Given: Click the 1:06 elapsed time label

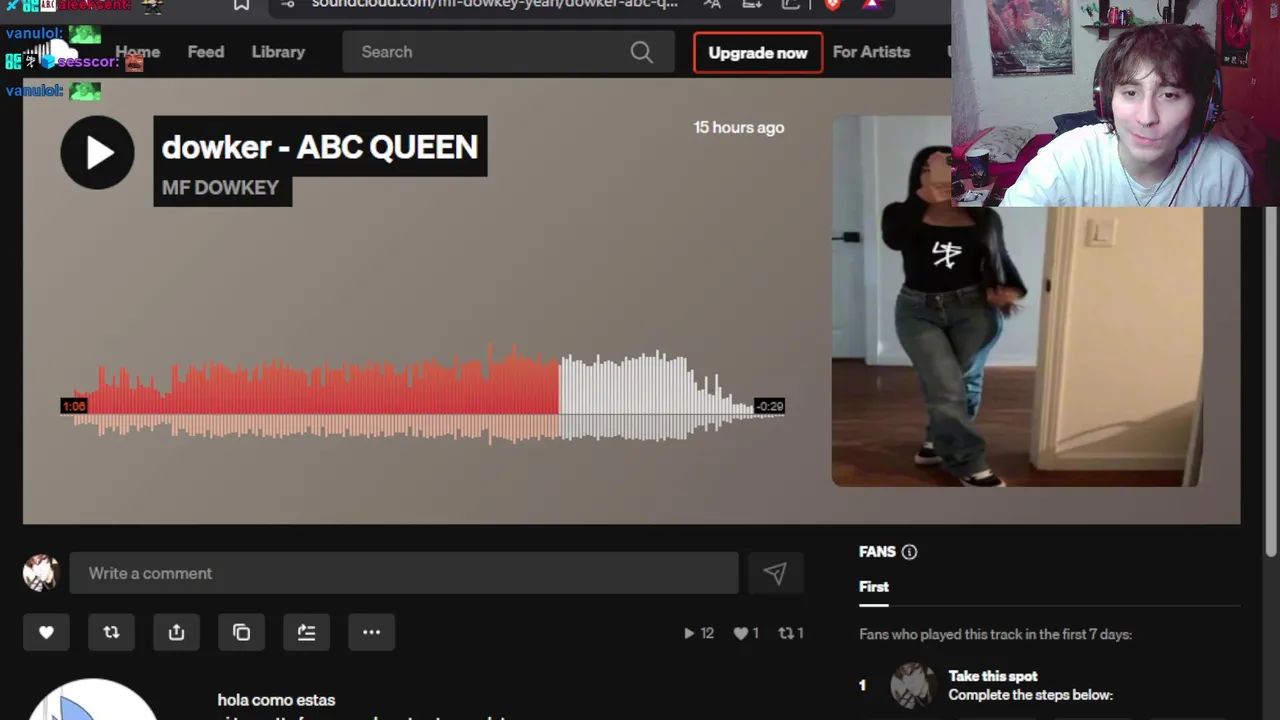Looking at the screenshot, I should 74,406.
